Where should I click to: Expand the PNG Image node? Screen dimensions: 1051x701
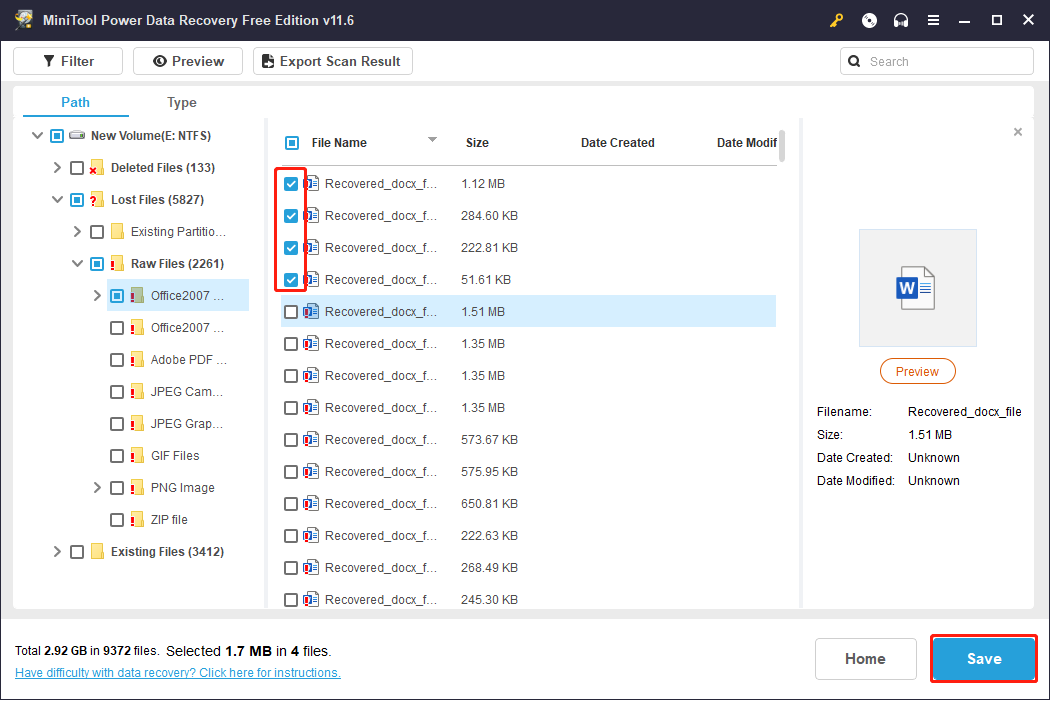coord(97,488)
